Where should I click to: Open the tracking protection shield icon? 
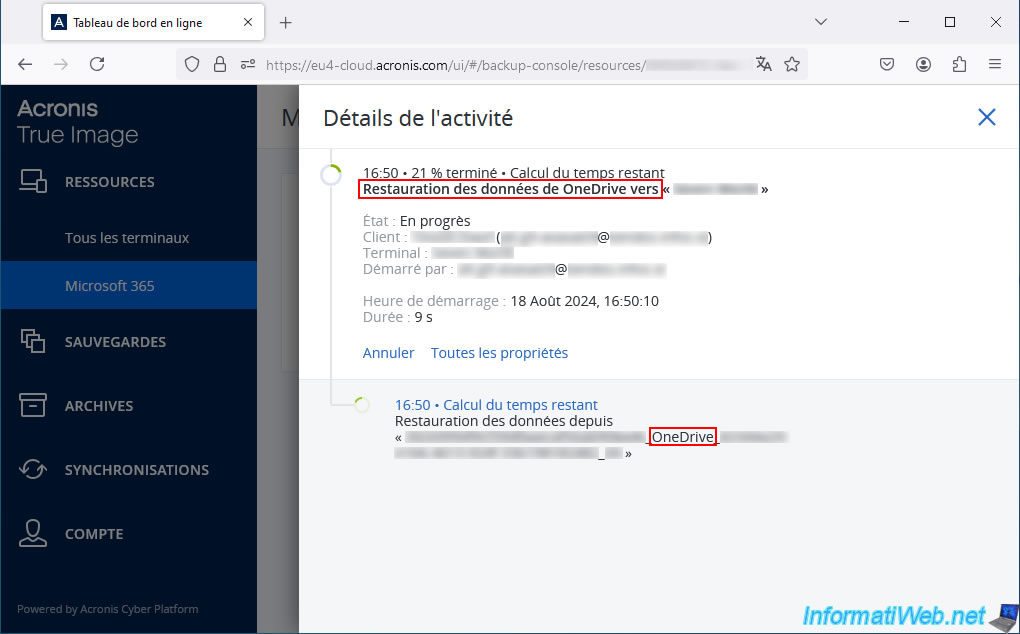[x=192, y=64]
